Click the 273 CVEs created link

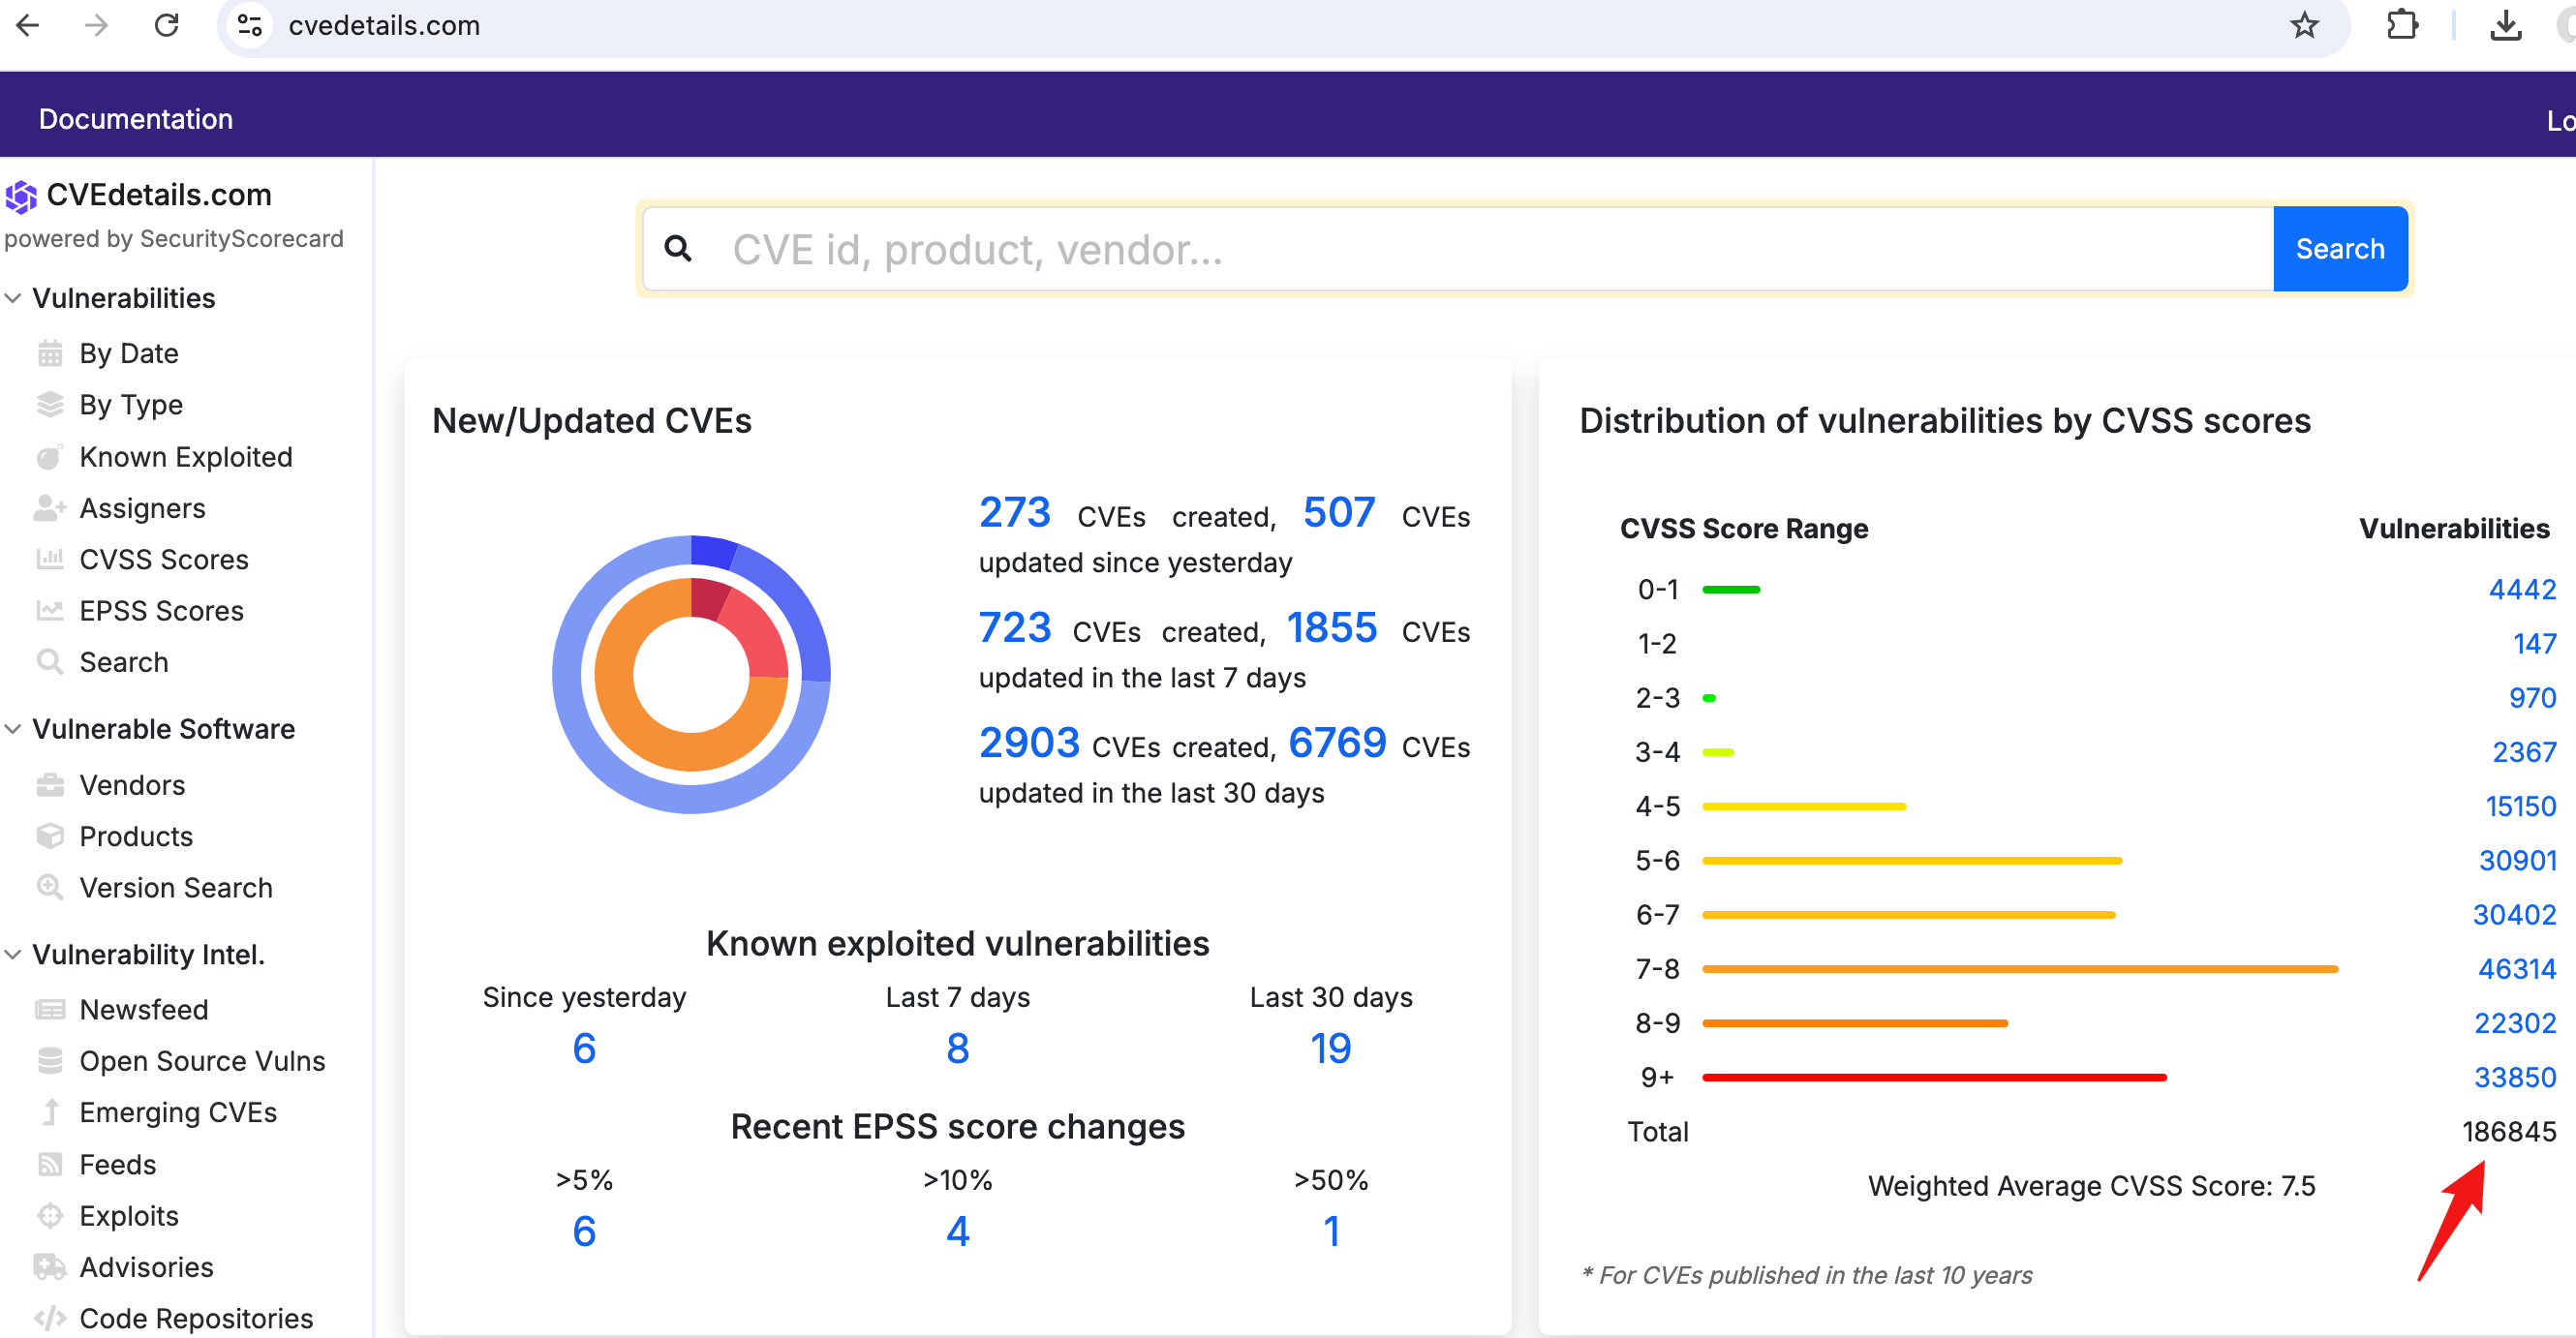pyautogui.click(x=1014, y=513)
